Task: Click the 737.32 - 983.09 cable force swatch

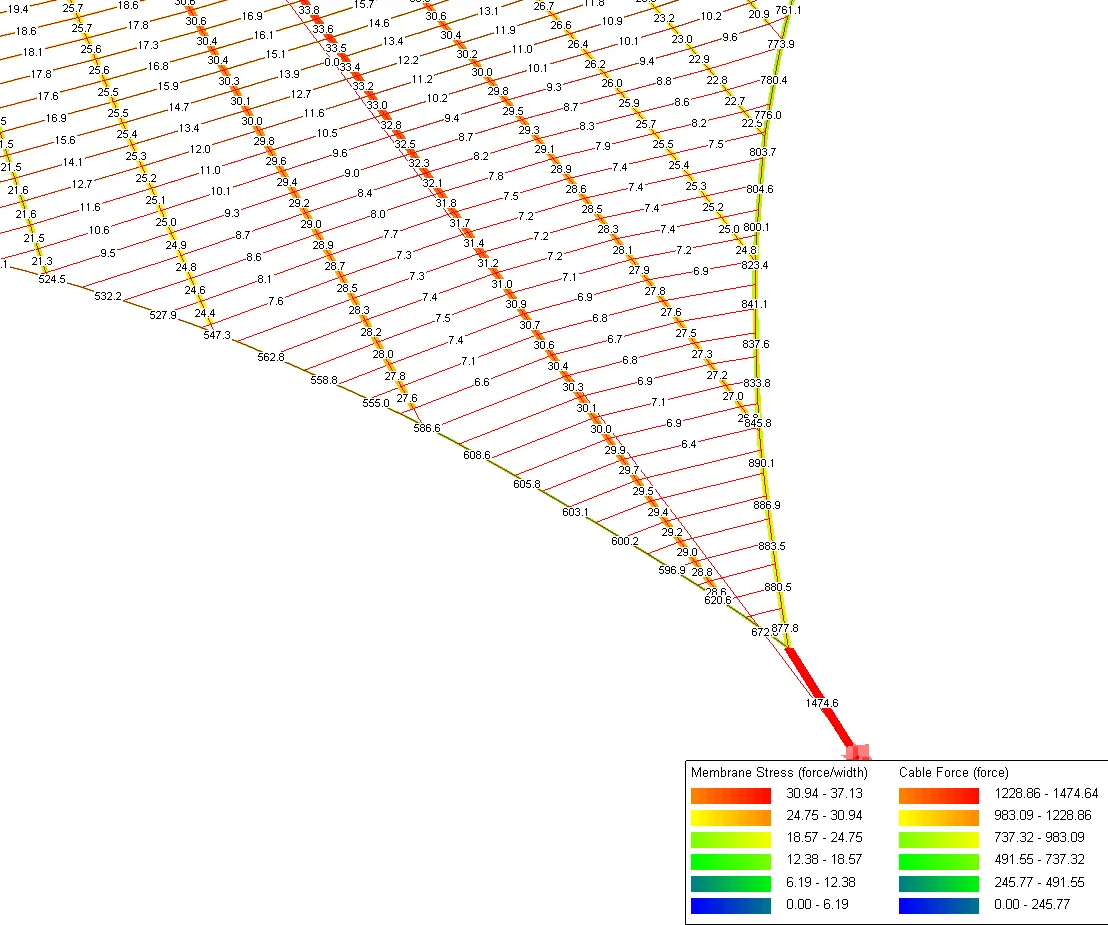Action: click(x=939, y=839)
